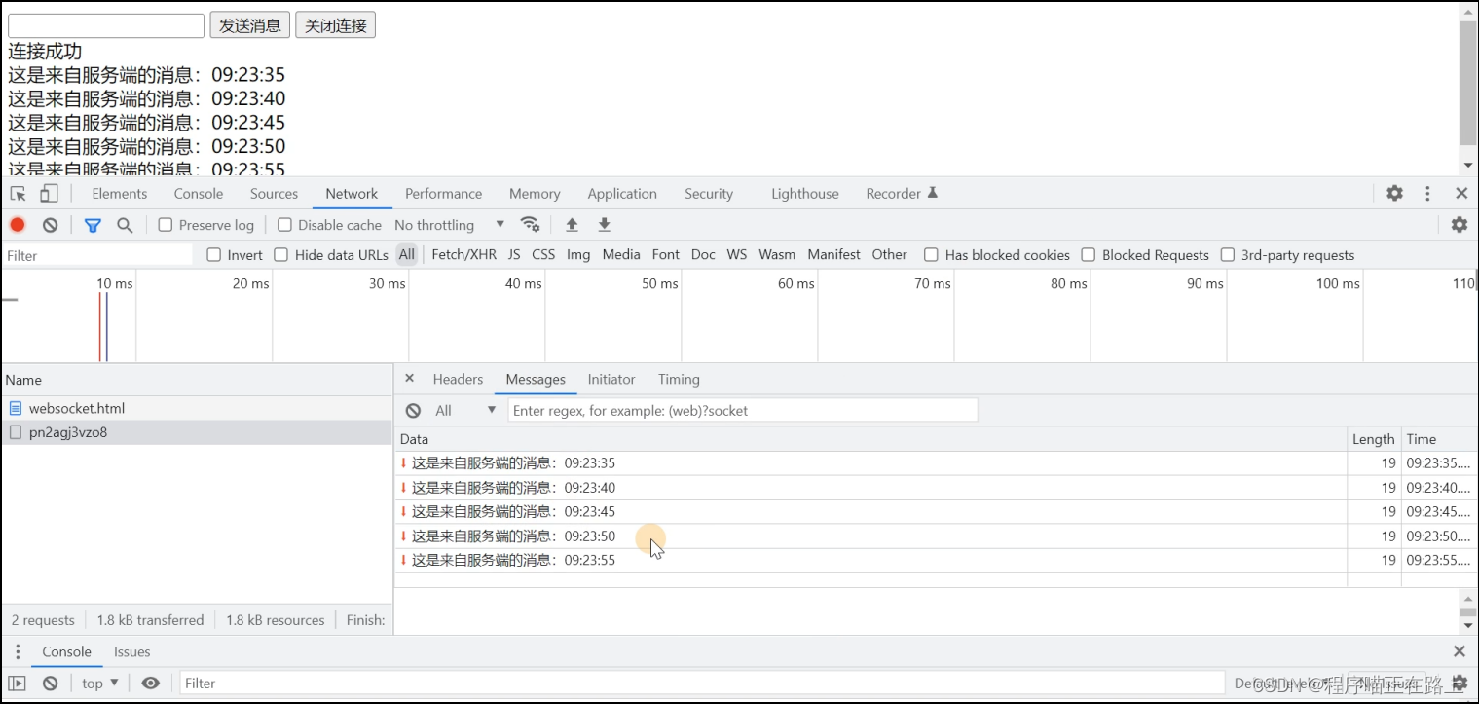Select the pn2agj3vzo8 request
Image resolution: width=1479 pixels, height=704 pixels.
[x=196, y=432]
